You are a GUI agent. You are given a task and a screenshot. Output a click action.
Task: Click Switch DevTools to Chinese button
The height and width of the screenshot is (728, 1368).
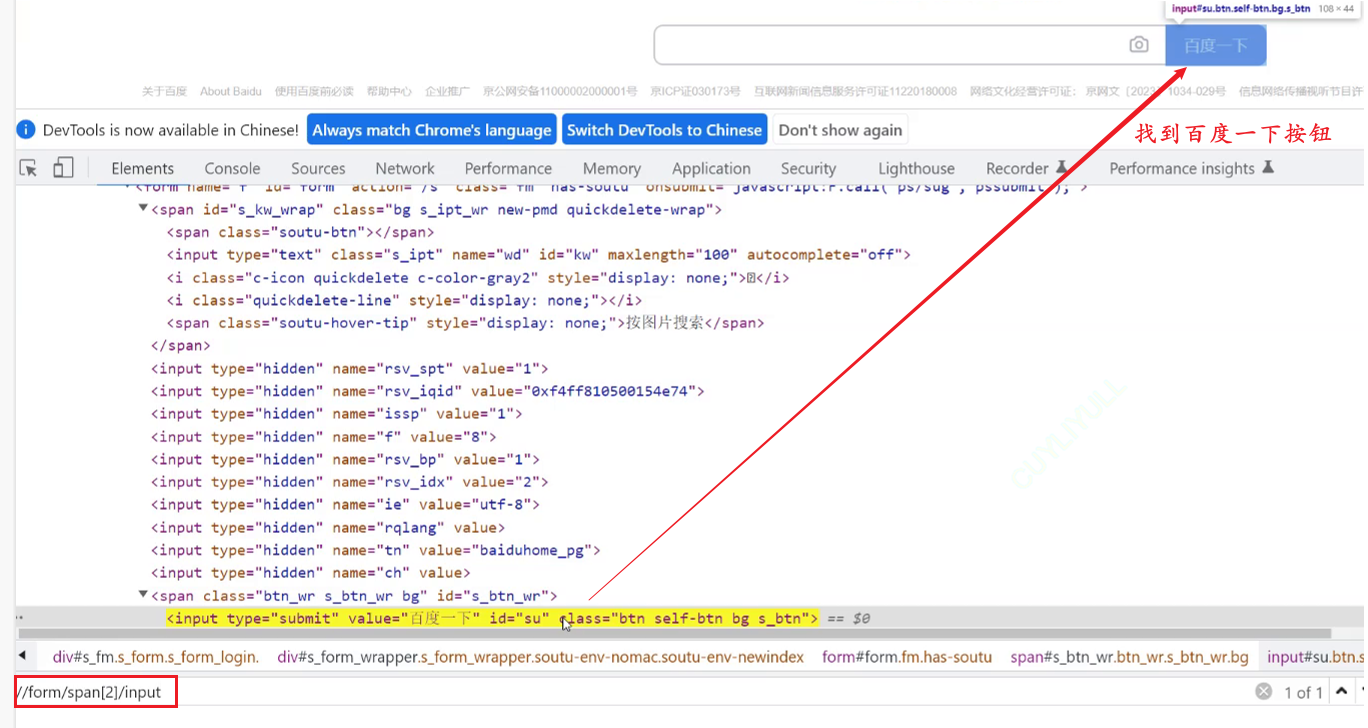coord(664,130)
